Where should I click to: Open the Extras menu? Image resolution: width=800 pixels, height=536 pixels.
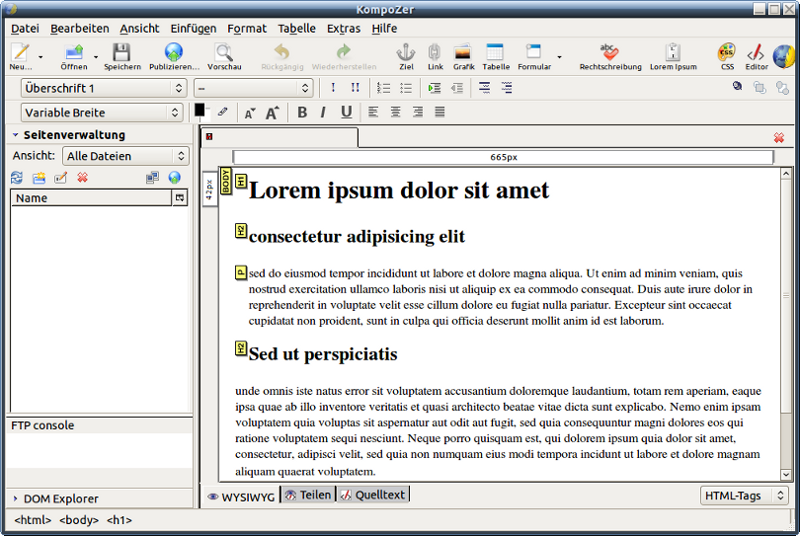[343, 29]
